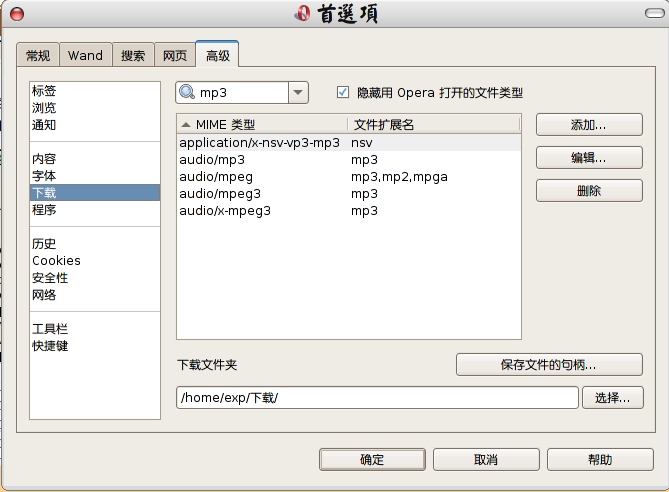Select 标签 in the sidebar list
669x492 pixels.
pyautogui.click(x=95, y=90)
